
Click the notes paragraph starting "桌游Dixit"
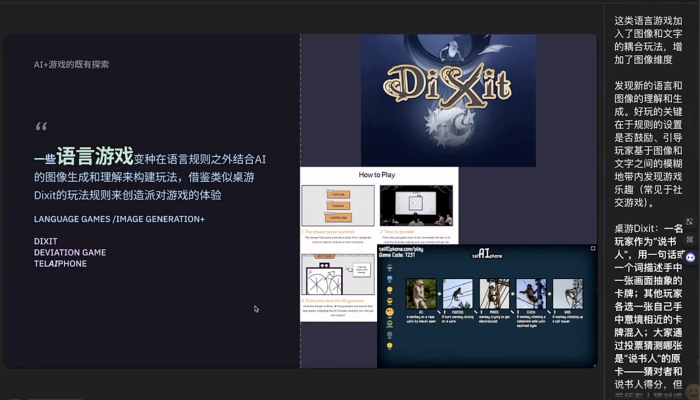click(648, 310)
